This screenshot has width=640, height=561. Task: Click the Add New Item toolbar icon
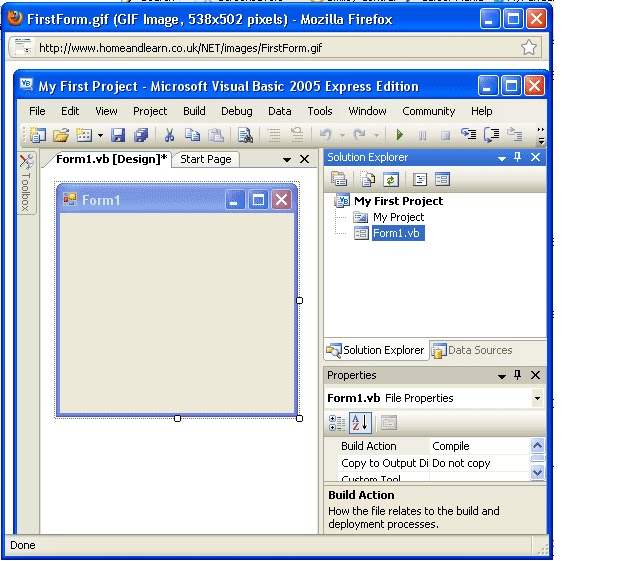pos(84,135)
